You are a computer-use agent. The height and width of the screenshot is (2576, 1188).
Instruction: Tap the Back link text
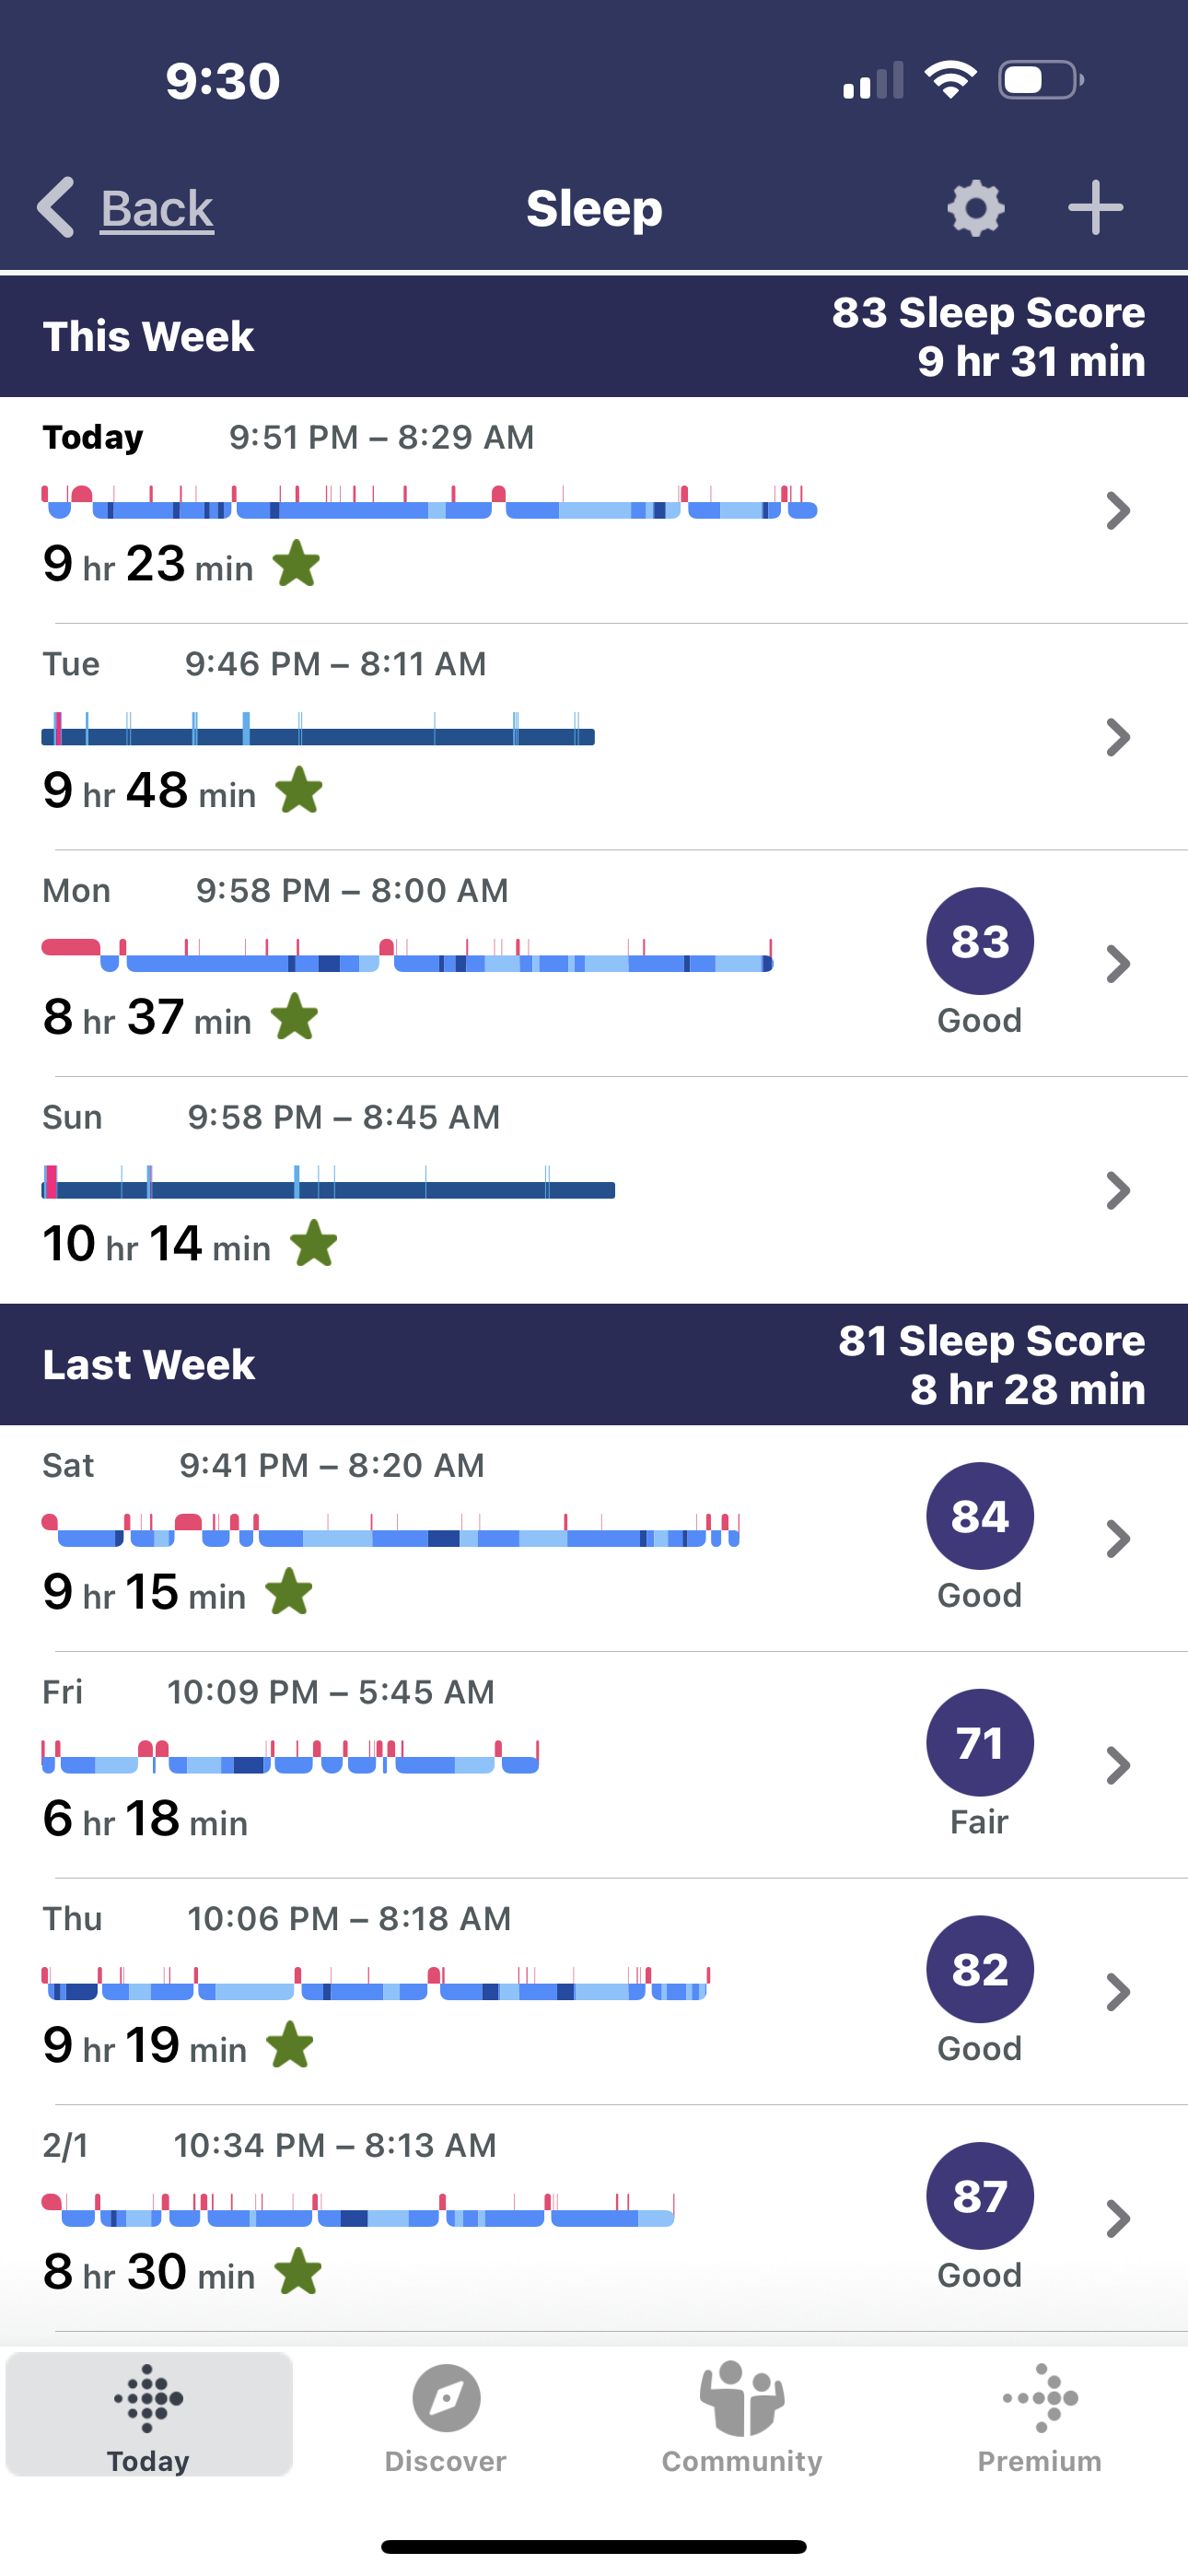(157, 208)
